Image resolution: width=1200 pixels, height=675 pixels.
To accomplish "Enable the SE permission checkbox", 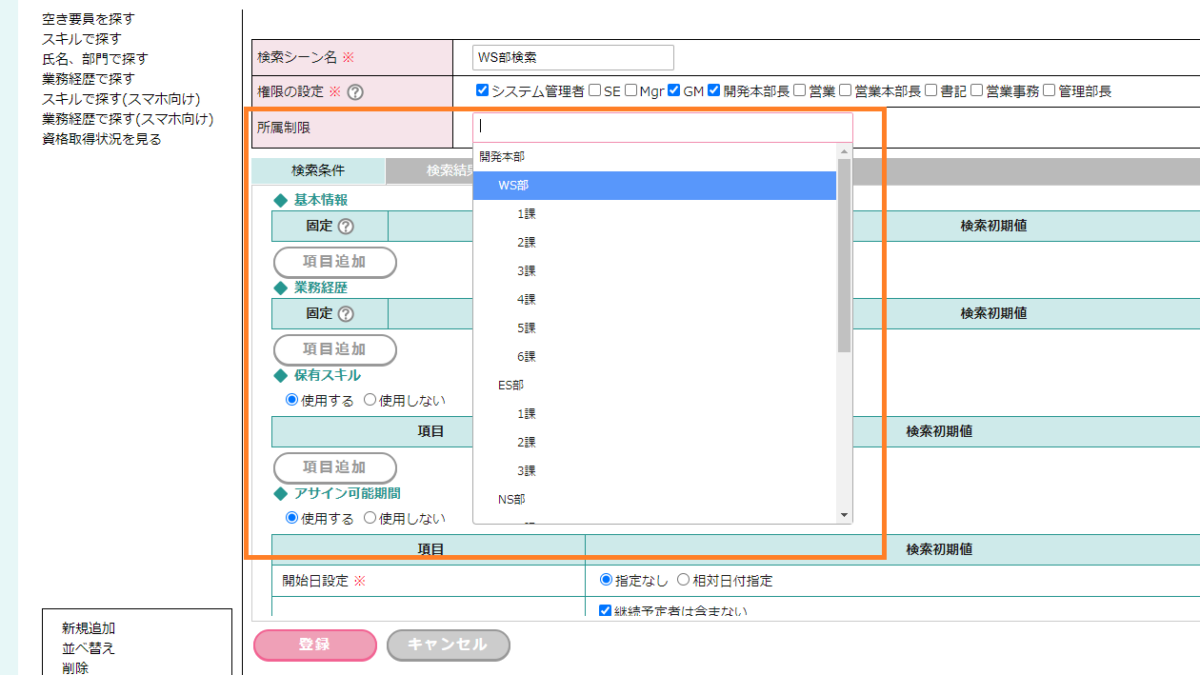I will point(595,91).
